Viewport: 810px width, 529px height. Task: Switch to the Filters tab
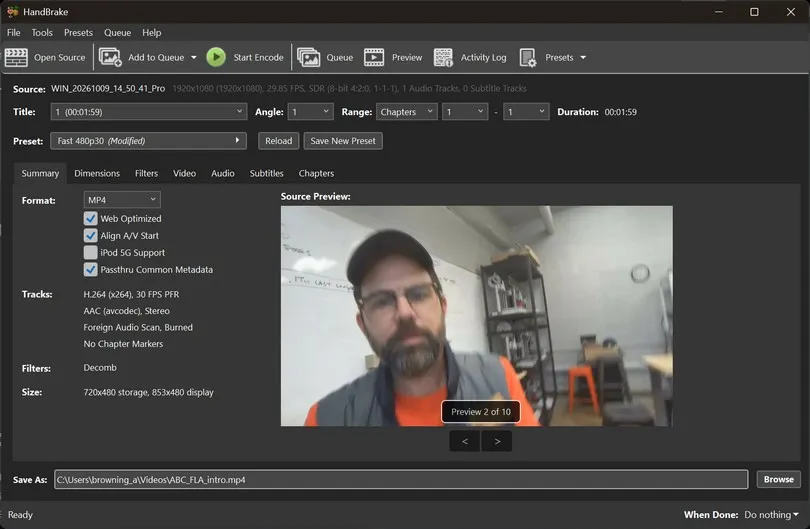tap(146, 174)
